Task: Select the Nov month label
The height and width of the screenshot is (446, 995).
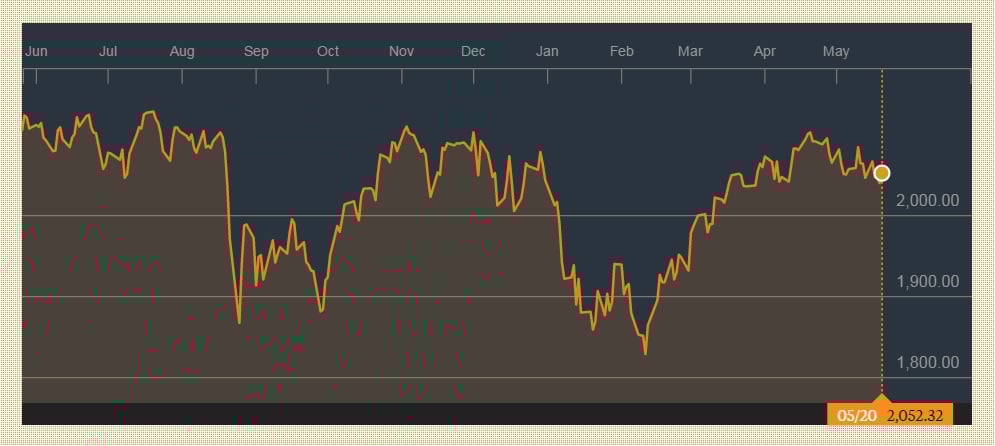Action: [x=402, y=51]
